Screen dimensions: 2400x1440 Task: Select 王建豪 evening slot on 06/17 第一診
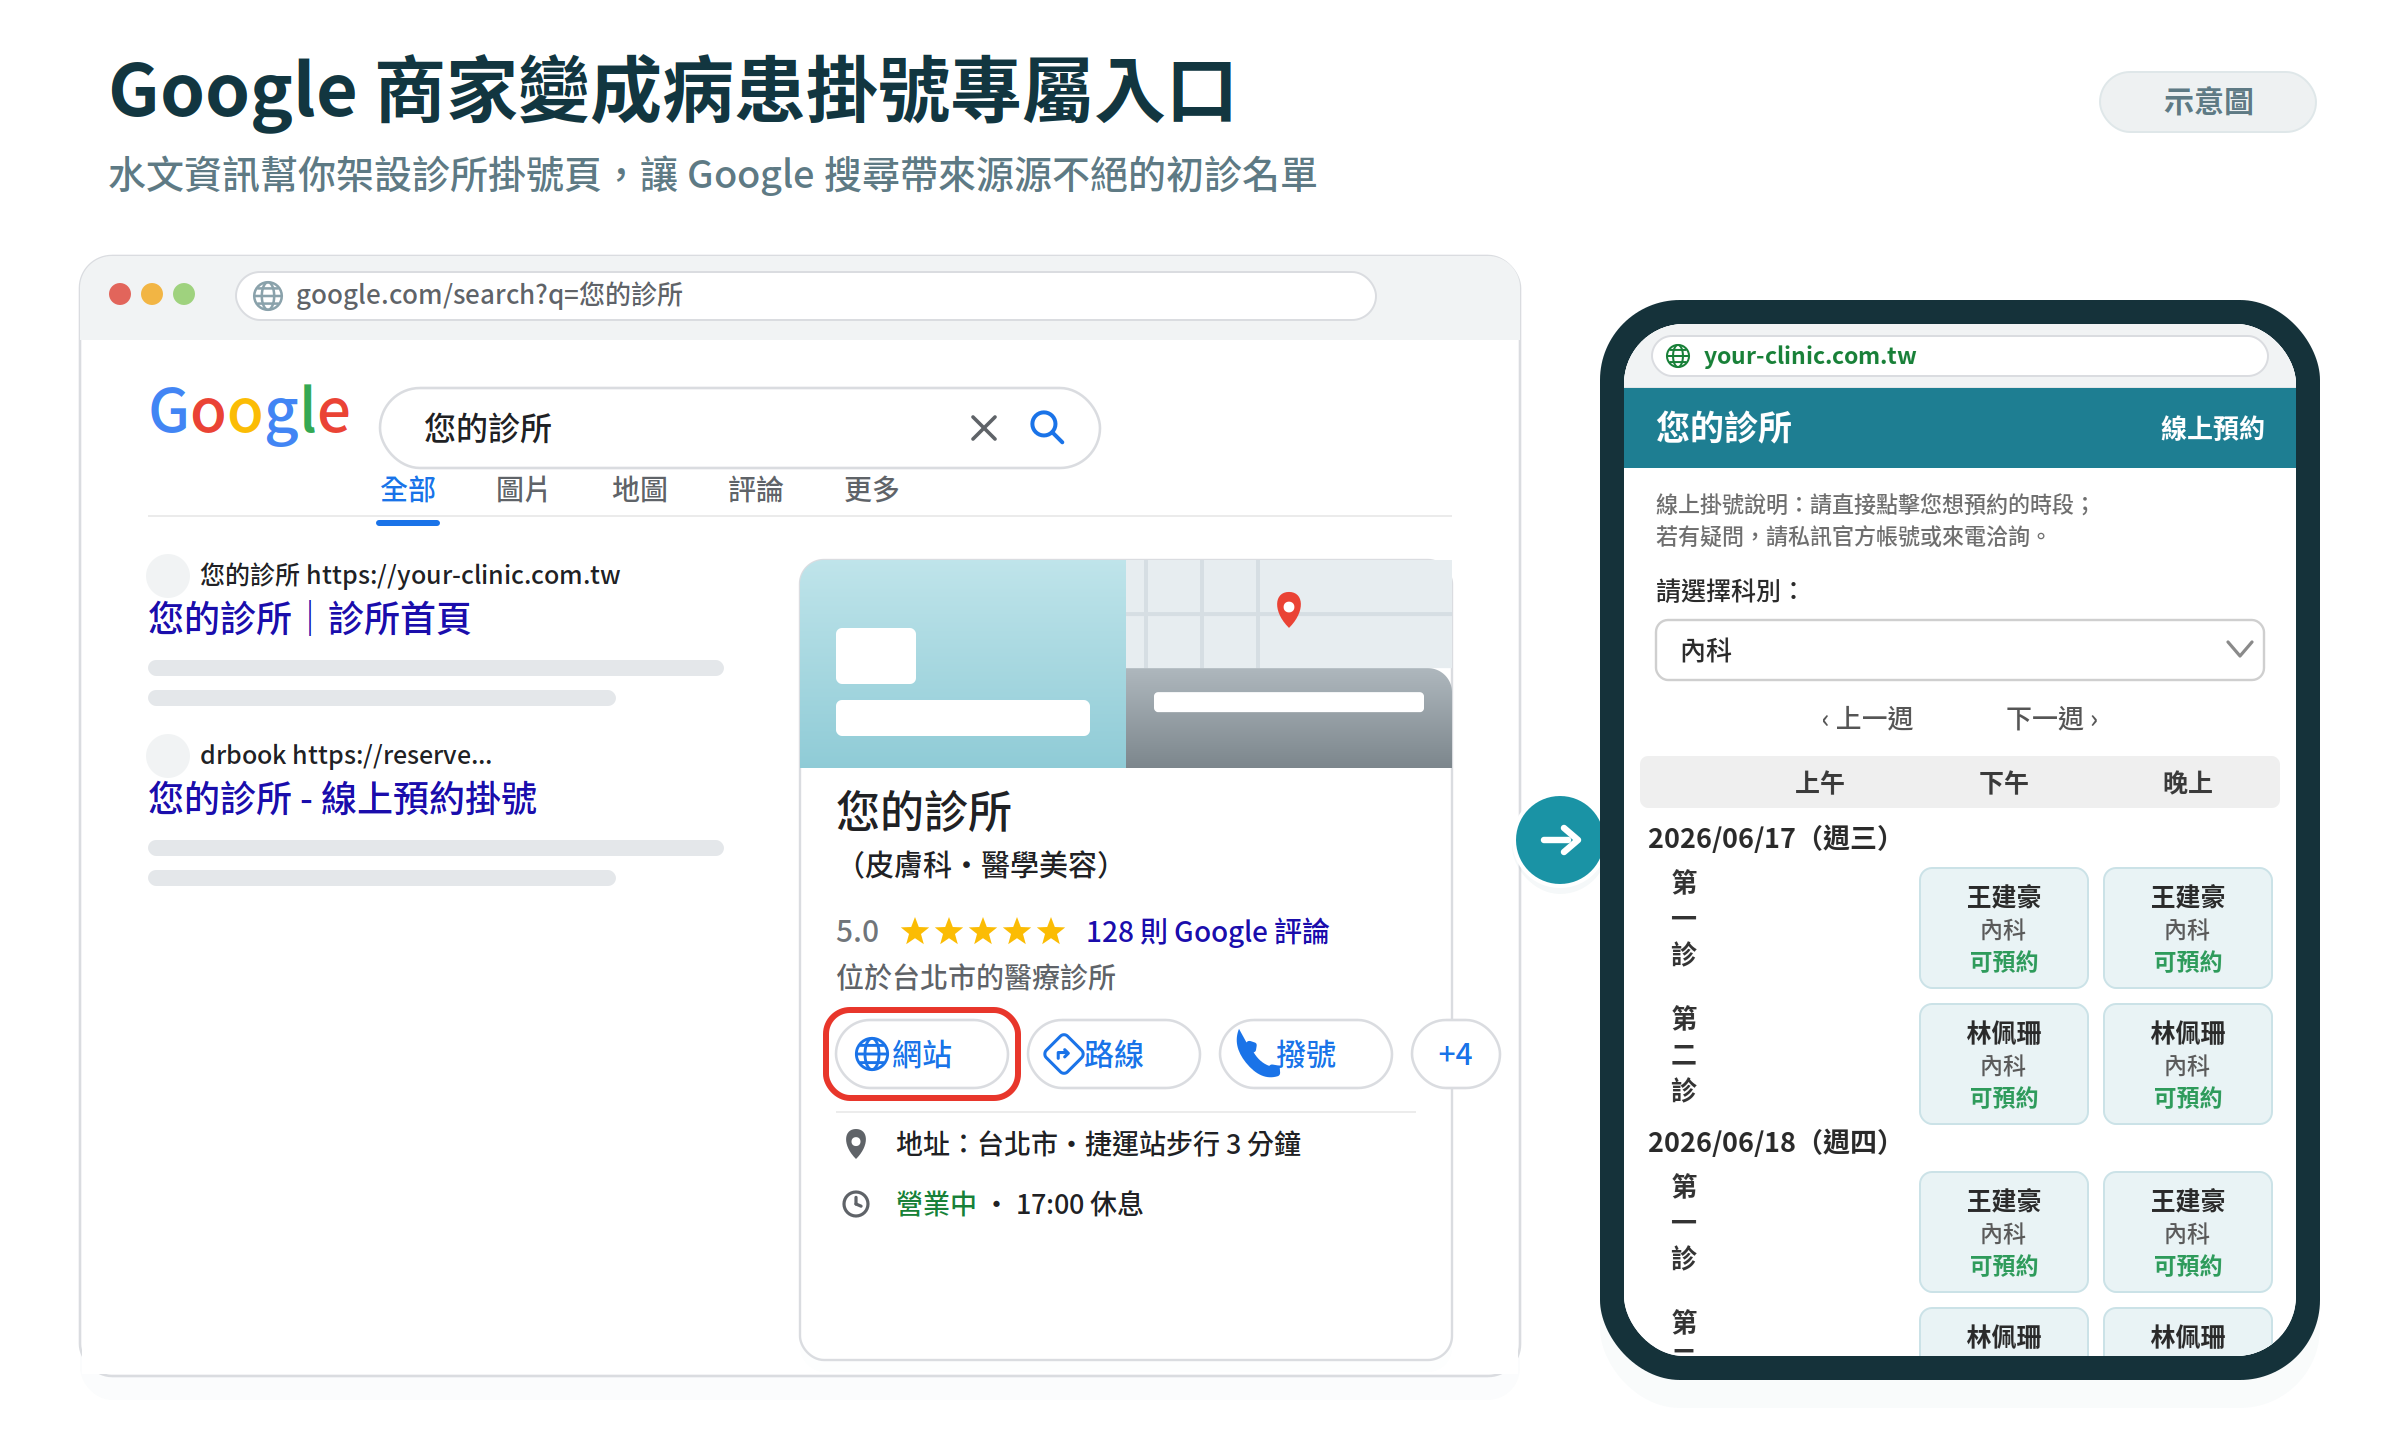2188,928
